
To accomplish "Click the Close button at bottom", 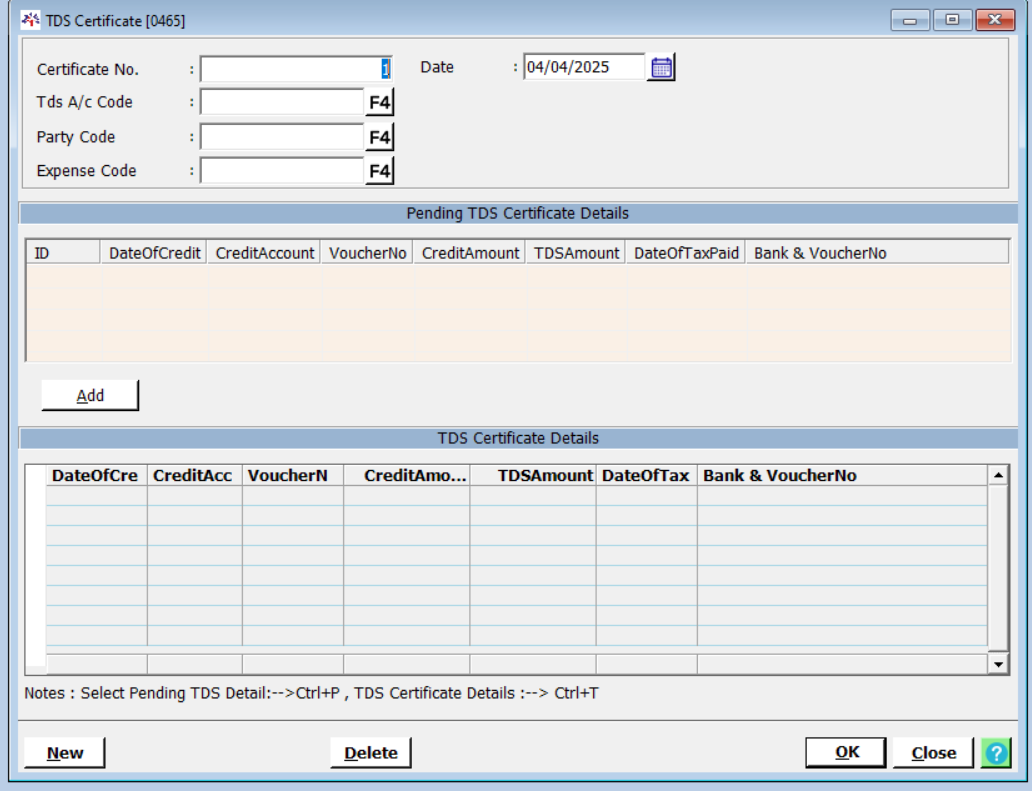I will (933, 753).
